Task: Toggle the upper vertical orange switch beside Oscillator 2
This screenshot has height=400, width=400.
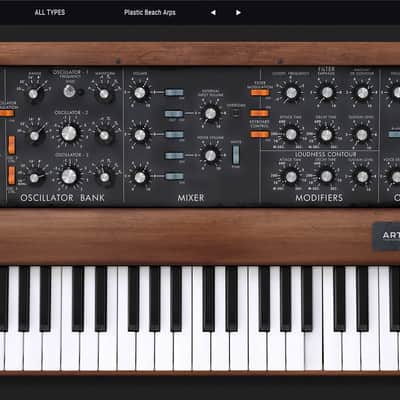Action: (x=12, y=145)
